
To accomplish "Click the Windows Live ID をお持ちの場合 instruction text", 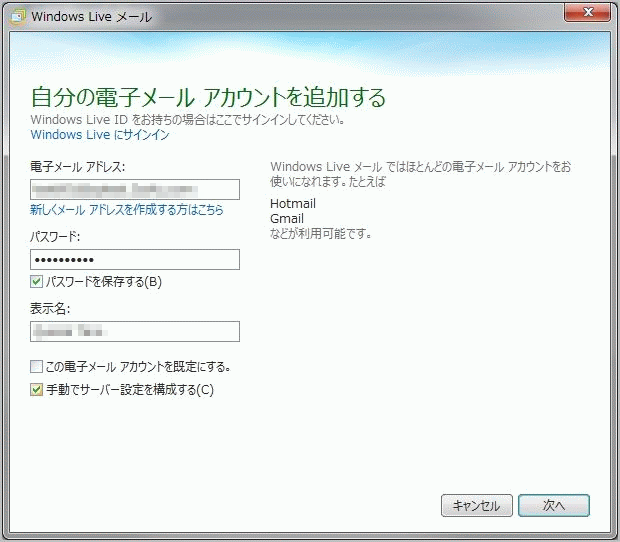I will [x=188, y=119].
